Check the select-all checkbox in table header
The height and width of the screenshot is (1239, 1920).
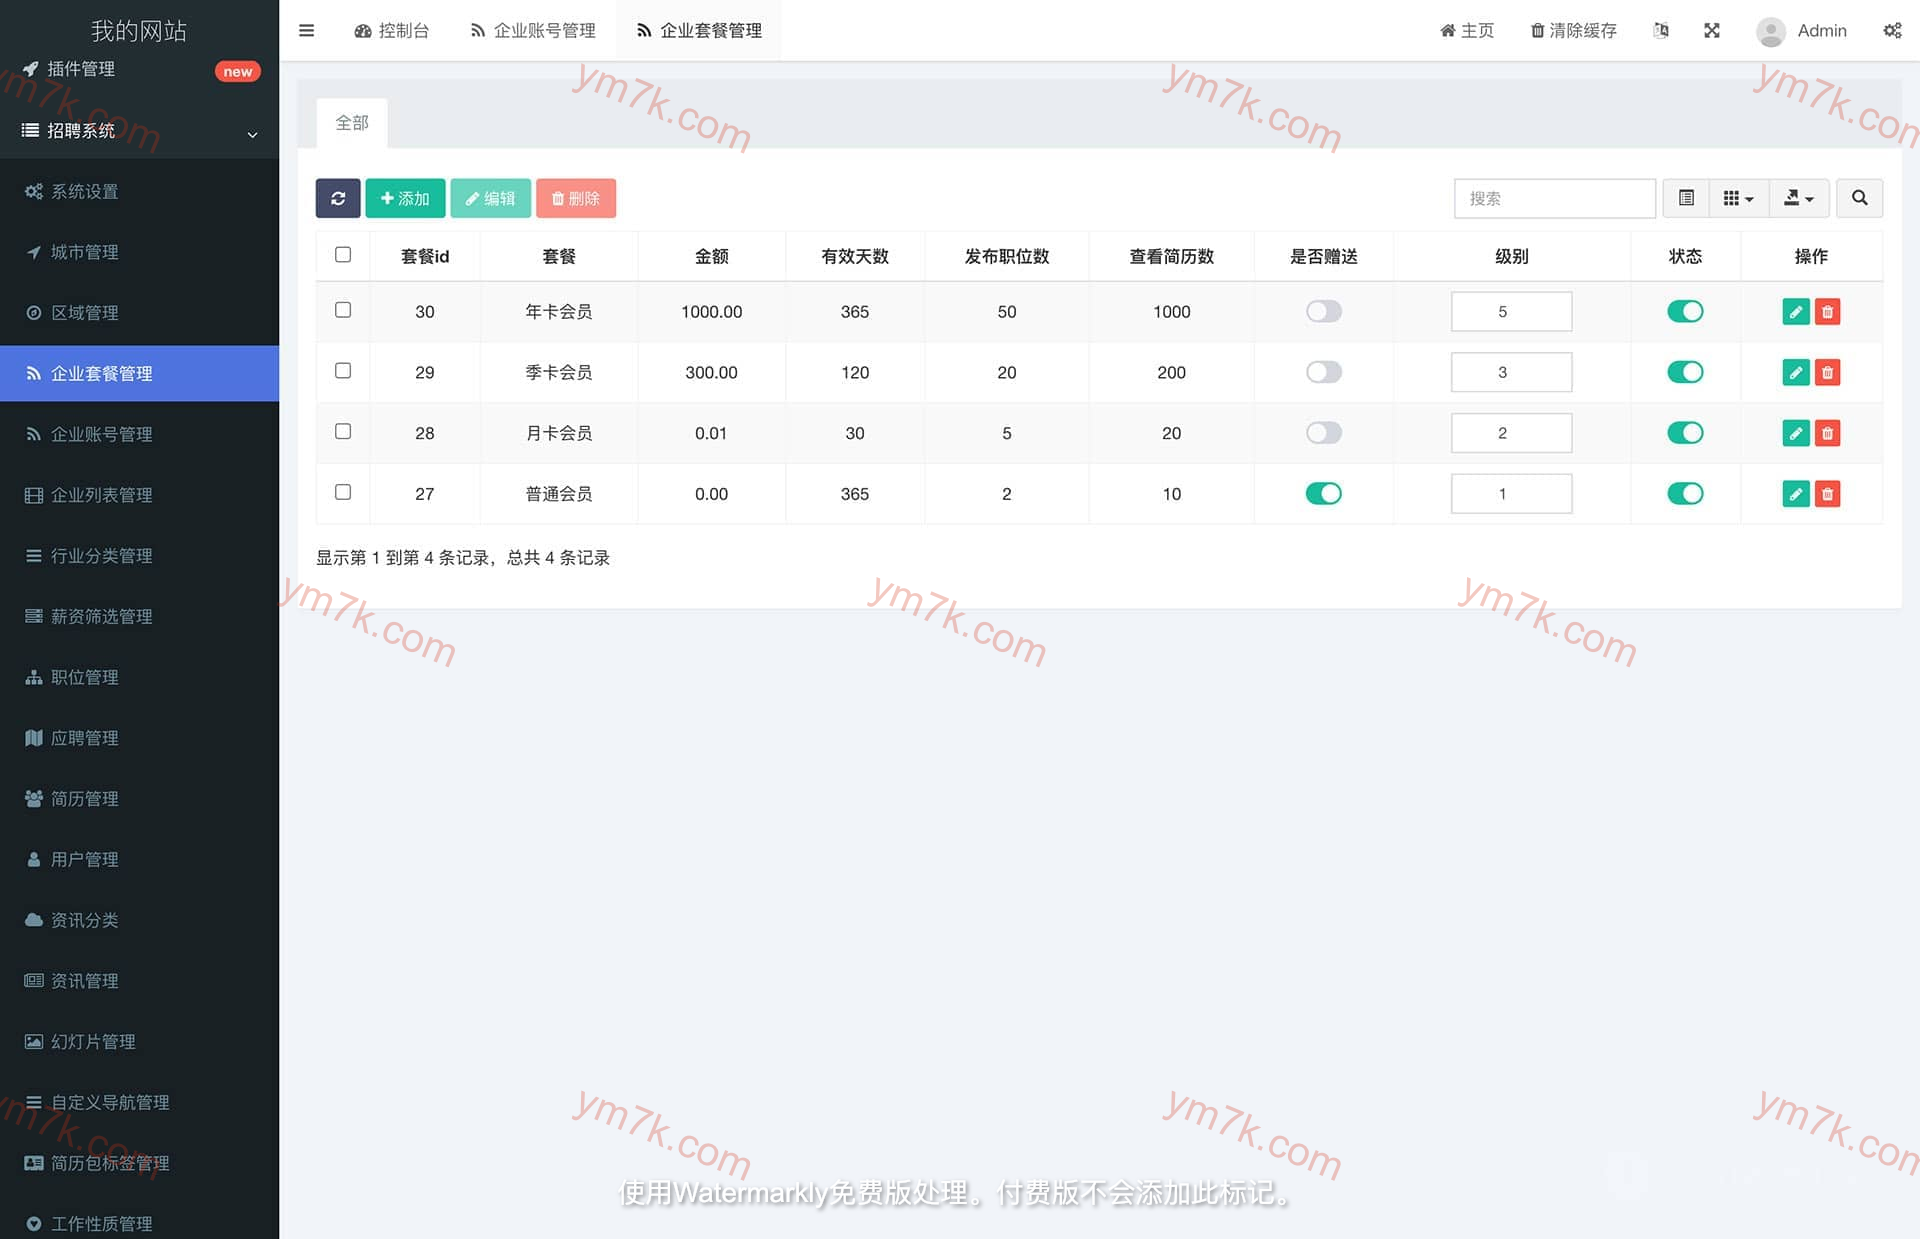pos(343,254)
